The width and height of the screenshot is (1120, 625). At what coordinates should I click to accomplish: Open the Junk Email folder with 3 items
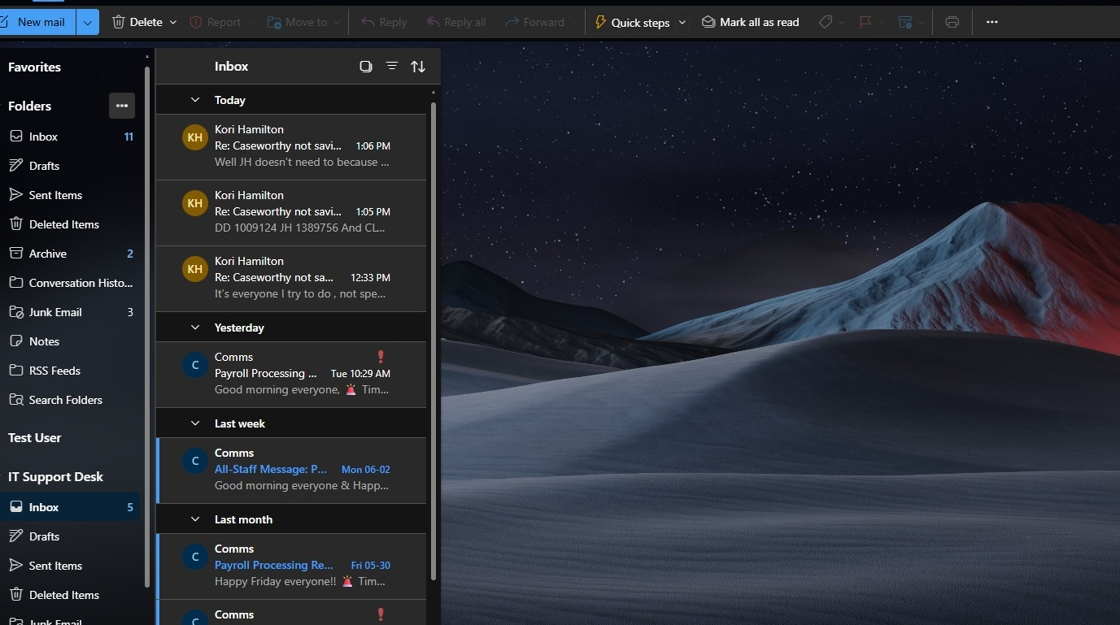(x=71, y=312)
